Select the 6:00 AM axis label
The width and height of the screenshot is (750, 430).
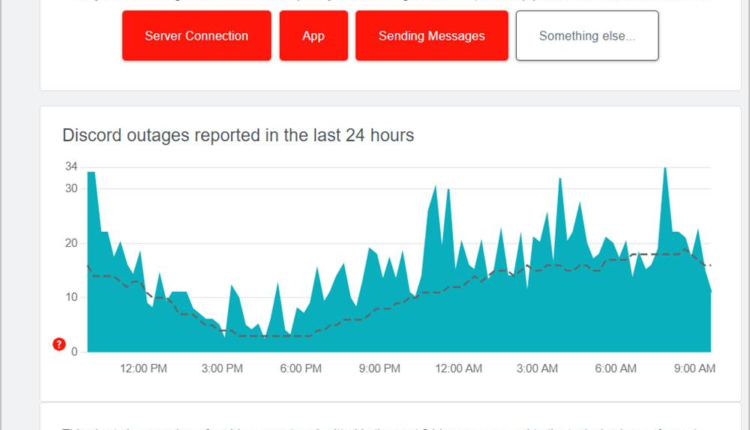click(616, 369)
